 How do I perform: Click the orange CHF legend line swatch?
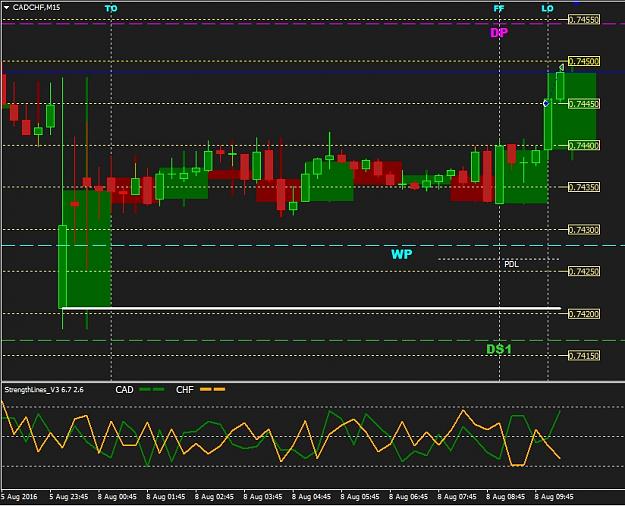click(x=212, y=390)
